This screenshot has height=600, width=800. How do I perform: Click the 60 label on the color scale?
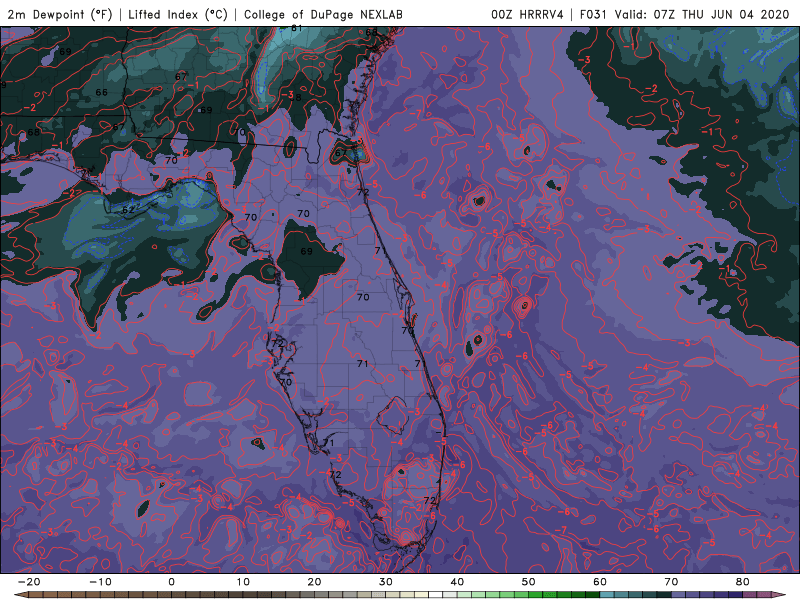(x=600, y=582)
